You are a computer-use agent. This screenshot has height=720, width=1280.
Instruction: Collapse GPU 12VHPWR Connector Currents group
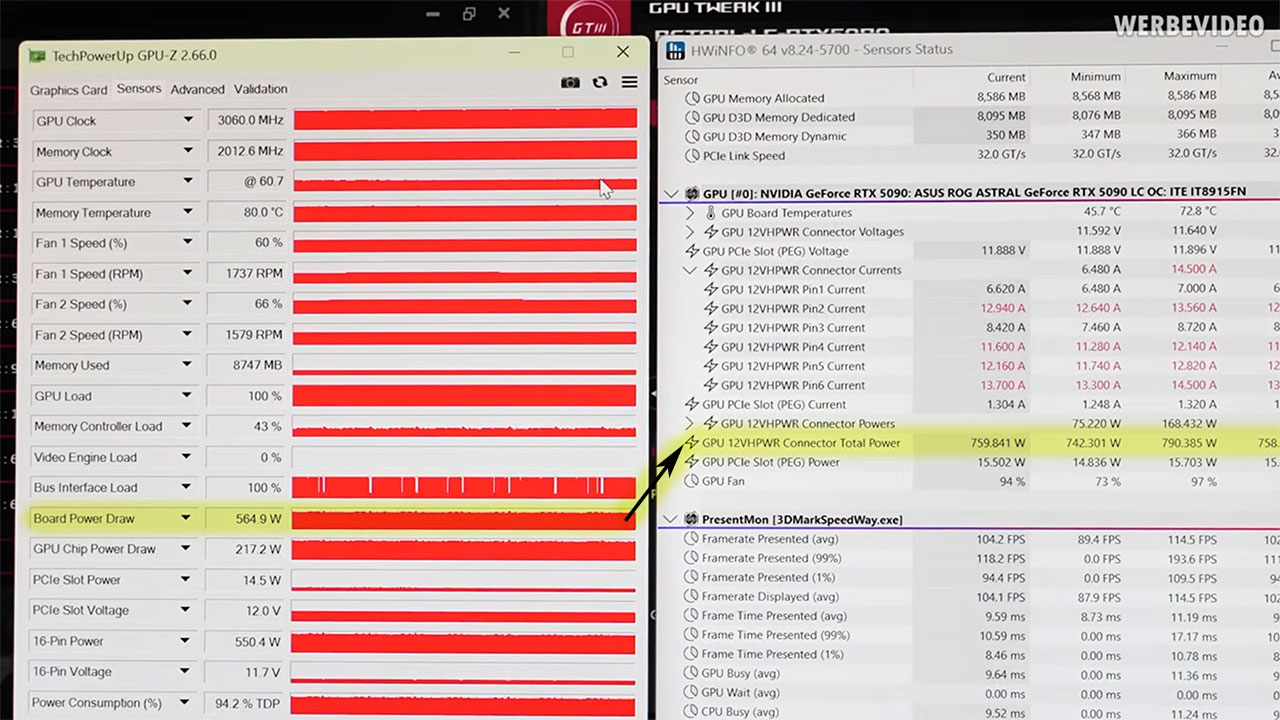(x=690, y=270)
